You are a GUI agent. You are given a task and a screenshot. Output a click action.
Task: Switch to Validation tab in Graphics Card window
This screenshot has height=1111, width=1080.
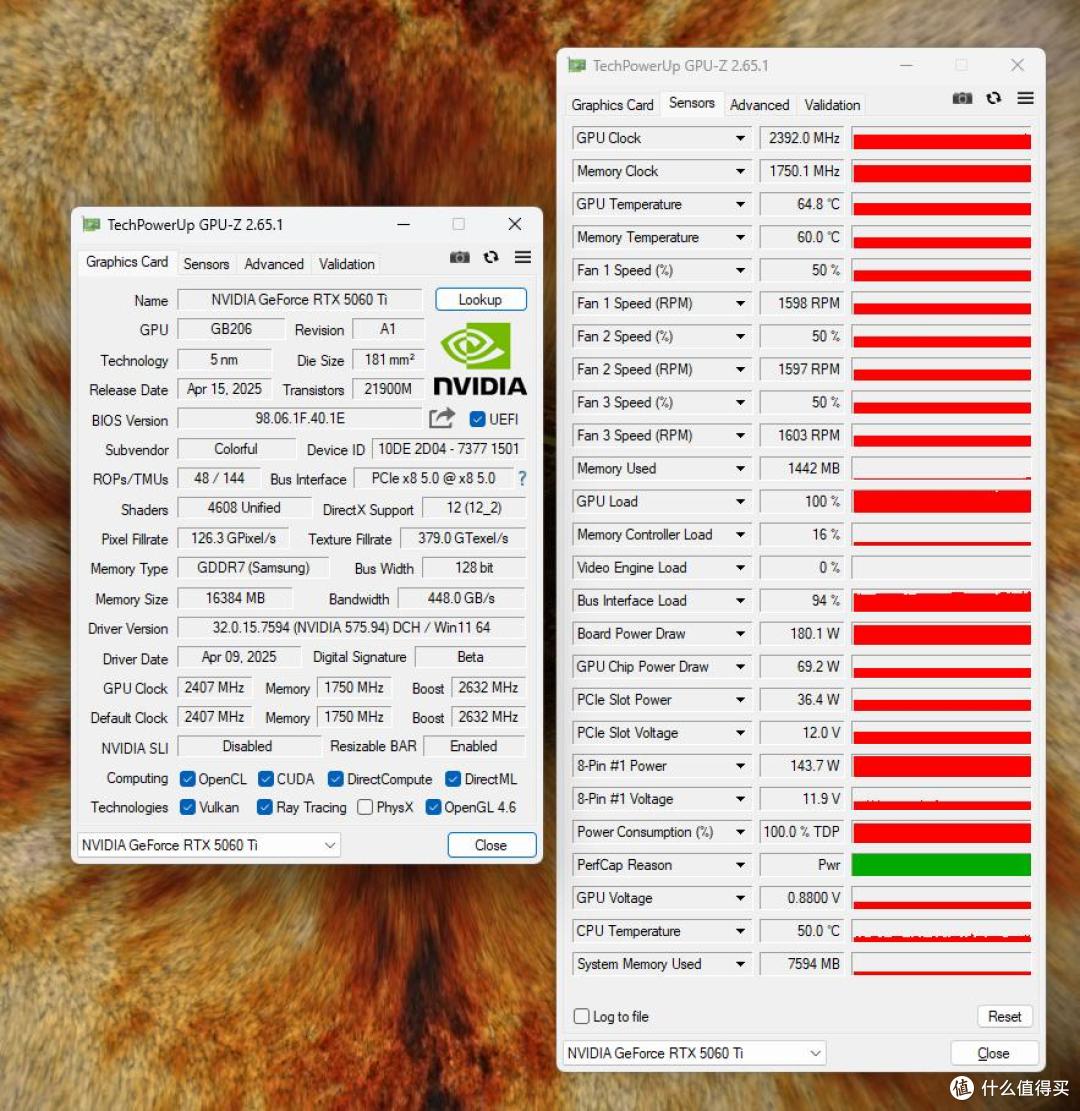(347, 264)
